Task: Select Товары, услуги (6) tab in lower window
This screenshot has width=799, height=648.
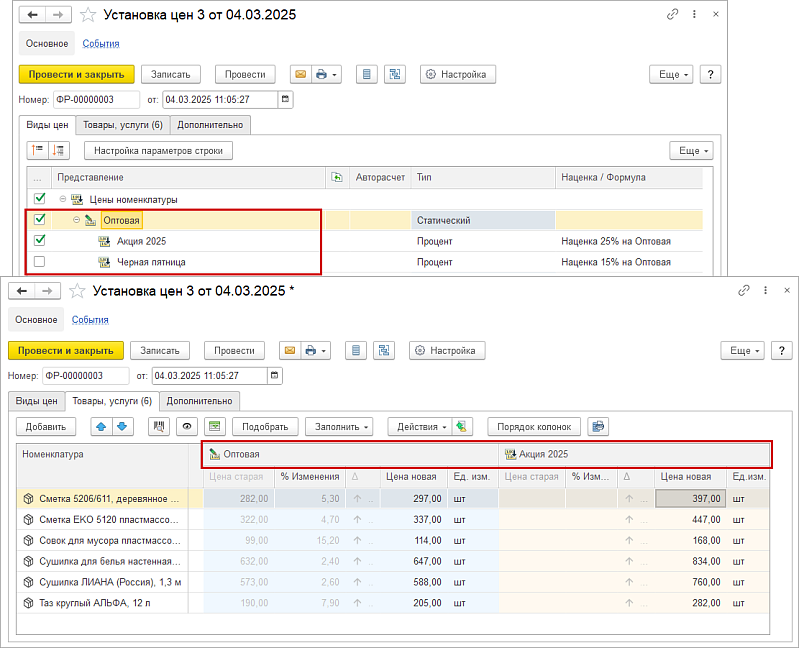Action: pyautogui.click(x=112, y=401)
